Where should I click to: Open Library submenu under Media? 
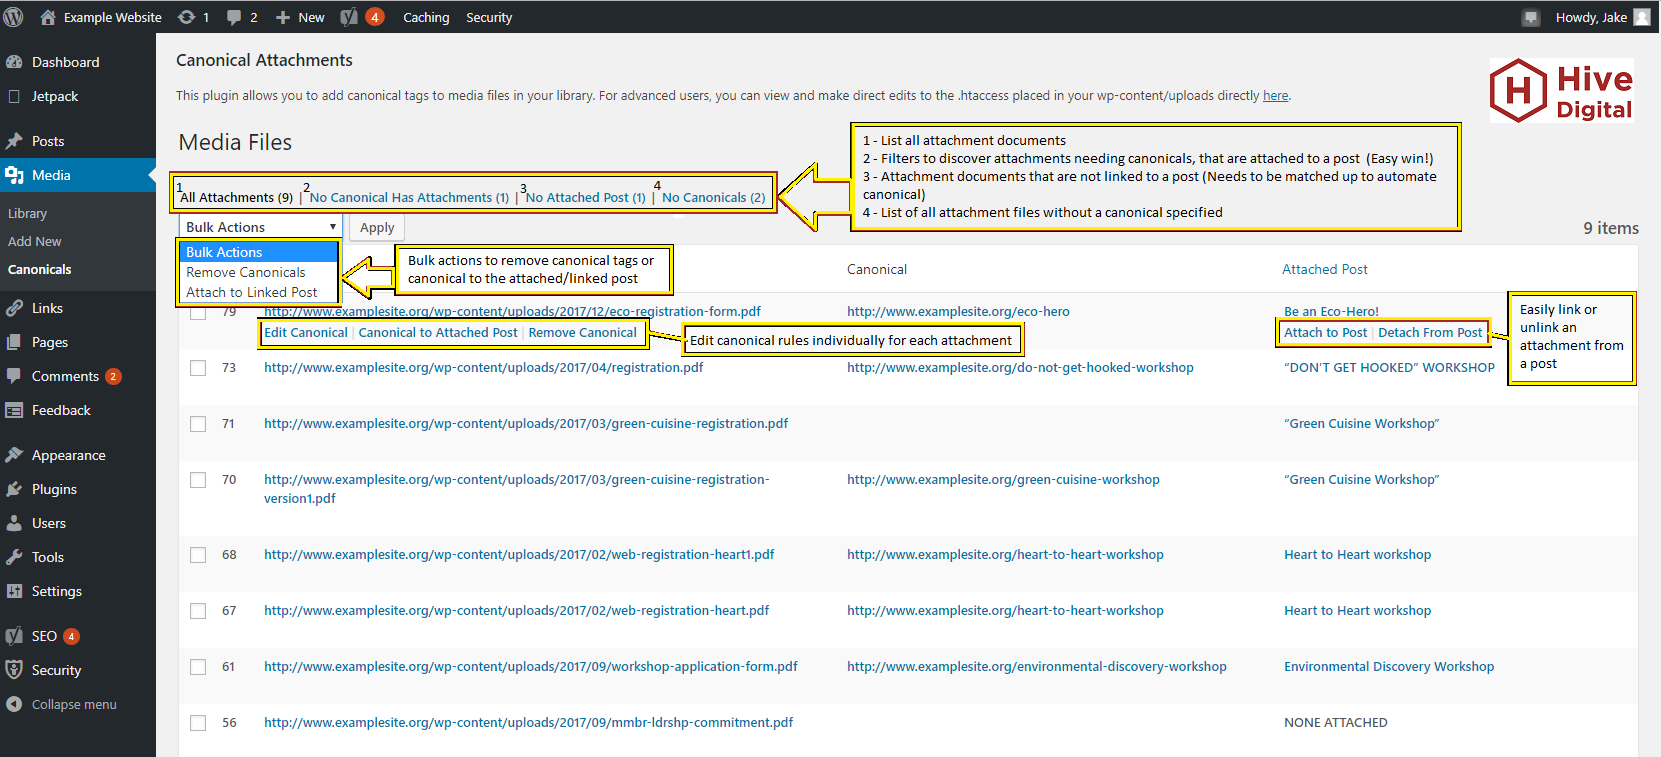(28, 214)
